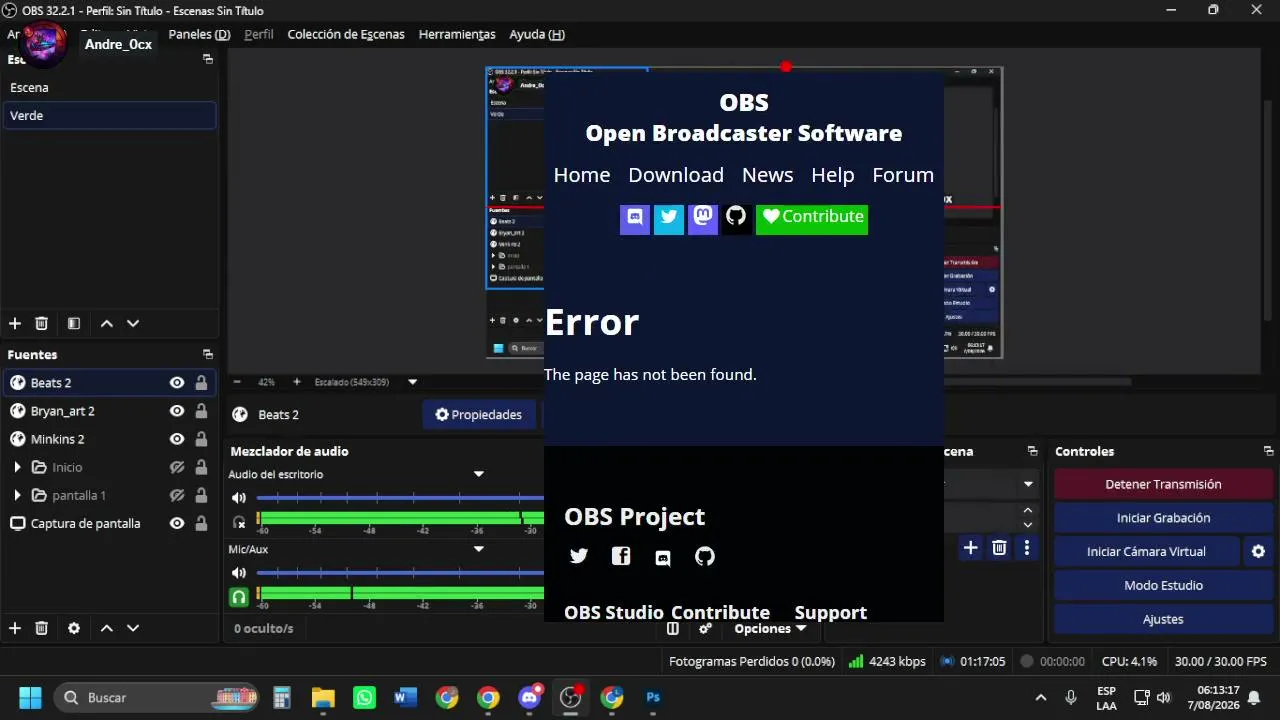
Task: Select the Escena scene in the list
Action: [109, 87]
